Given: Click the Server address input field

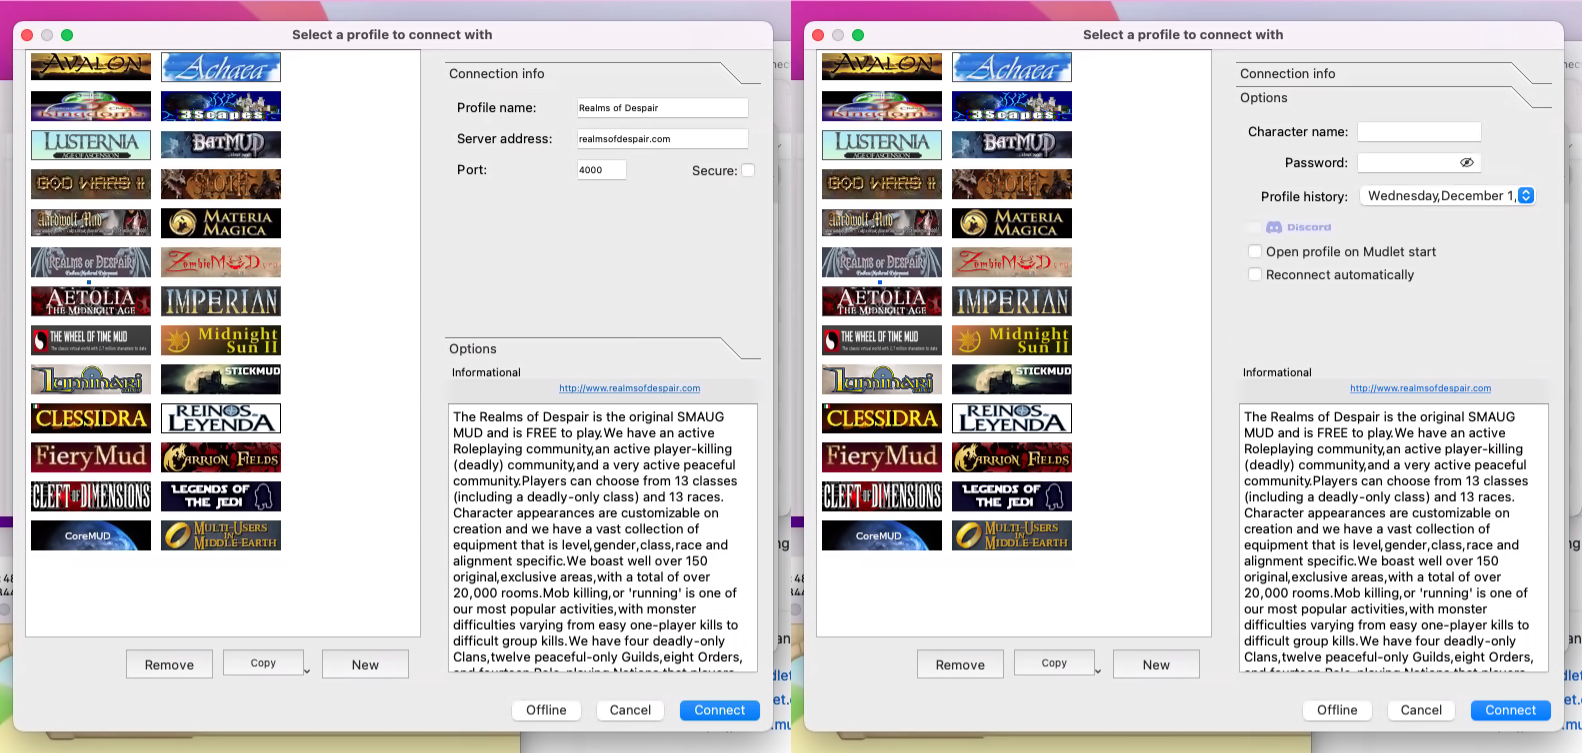Looking at the screenshot, I should click(662, 139).
